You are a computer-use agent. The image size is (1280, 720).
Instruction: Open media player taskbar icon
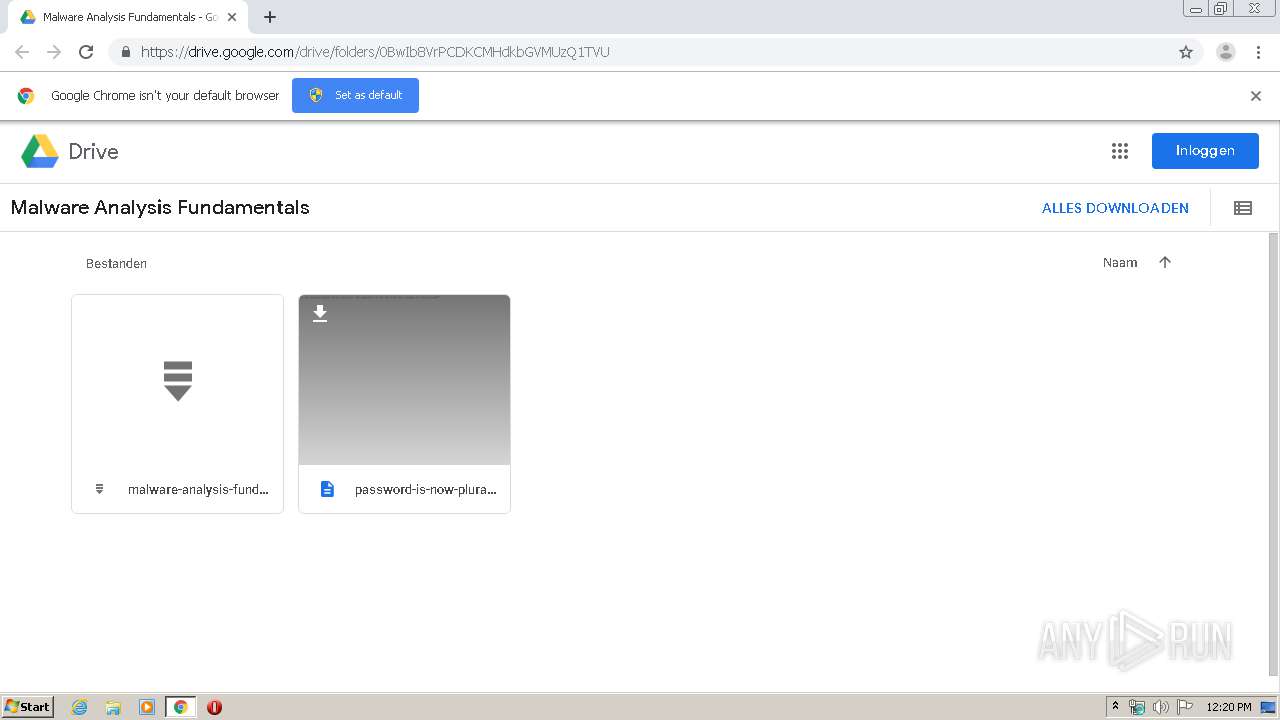coord(147,707)
